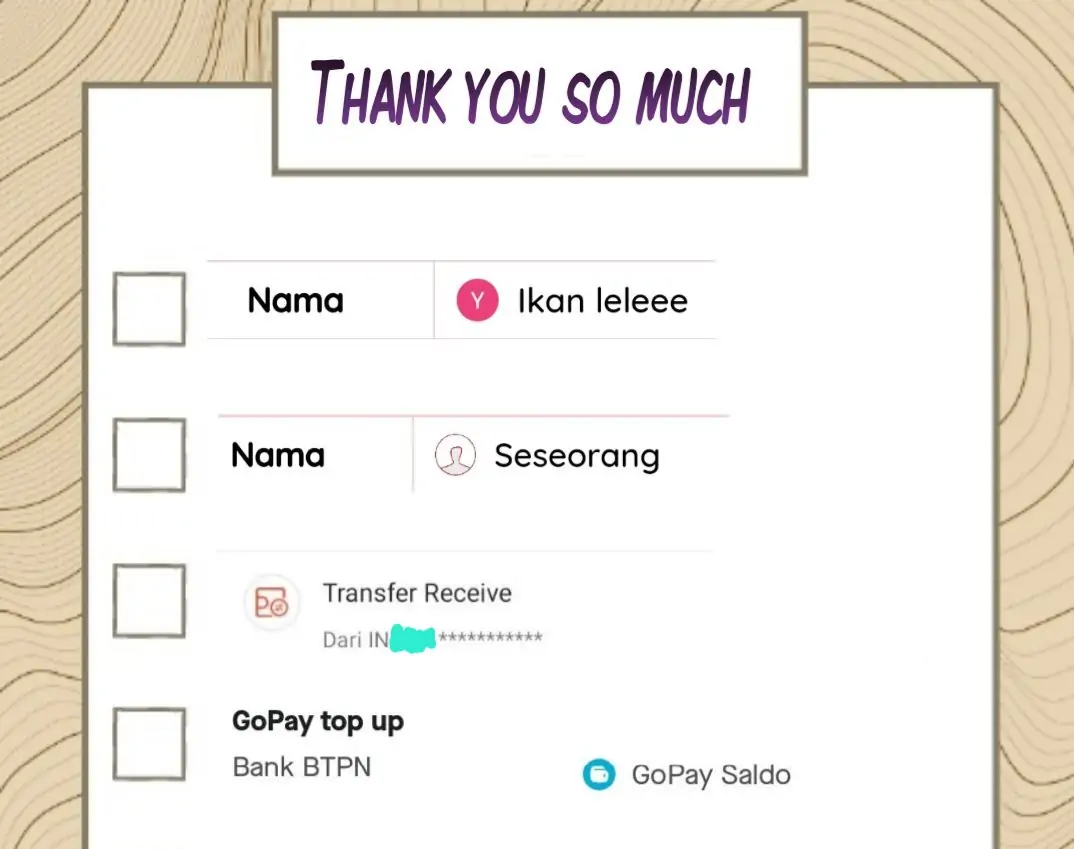Screen dimensions: 1074x849
Task: Select the Thank You So Much banner
Action: [x=540, y=94]
